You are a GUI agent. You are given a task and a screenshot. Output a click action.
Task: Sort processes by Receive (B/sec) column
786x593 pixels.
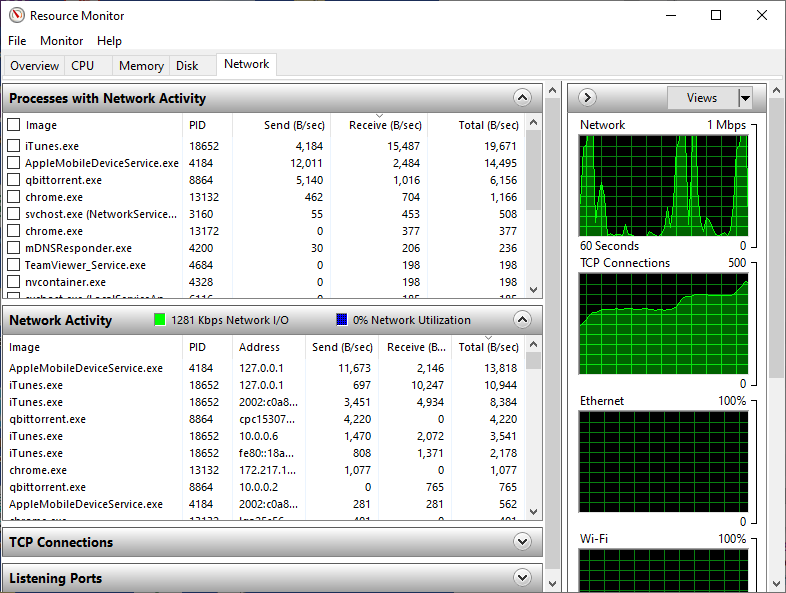[379, 125]
